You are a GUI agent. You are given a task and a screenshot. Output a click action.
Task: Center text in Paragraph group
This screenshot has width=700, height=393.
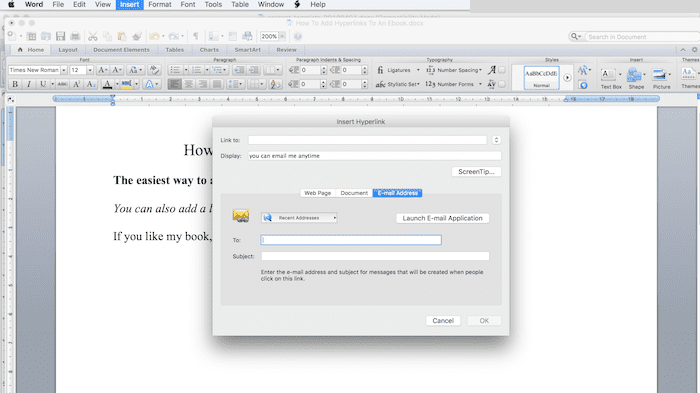click(x=188, y=84)
